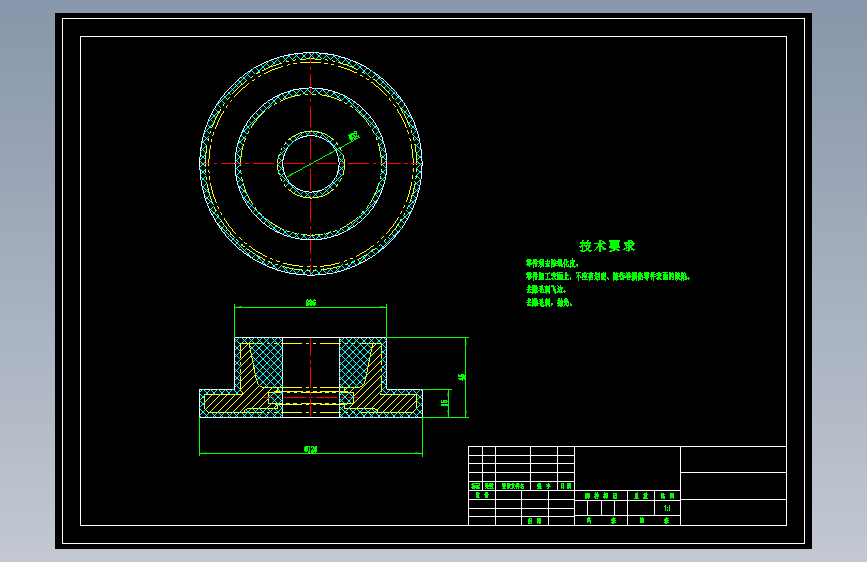Screen dimensions: 867x562
Task: Select the 技术要求 heading text
Action: pyautogui.click(x=607, y=246)
